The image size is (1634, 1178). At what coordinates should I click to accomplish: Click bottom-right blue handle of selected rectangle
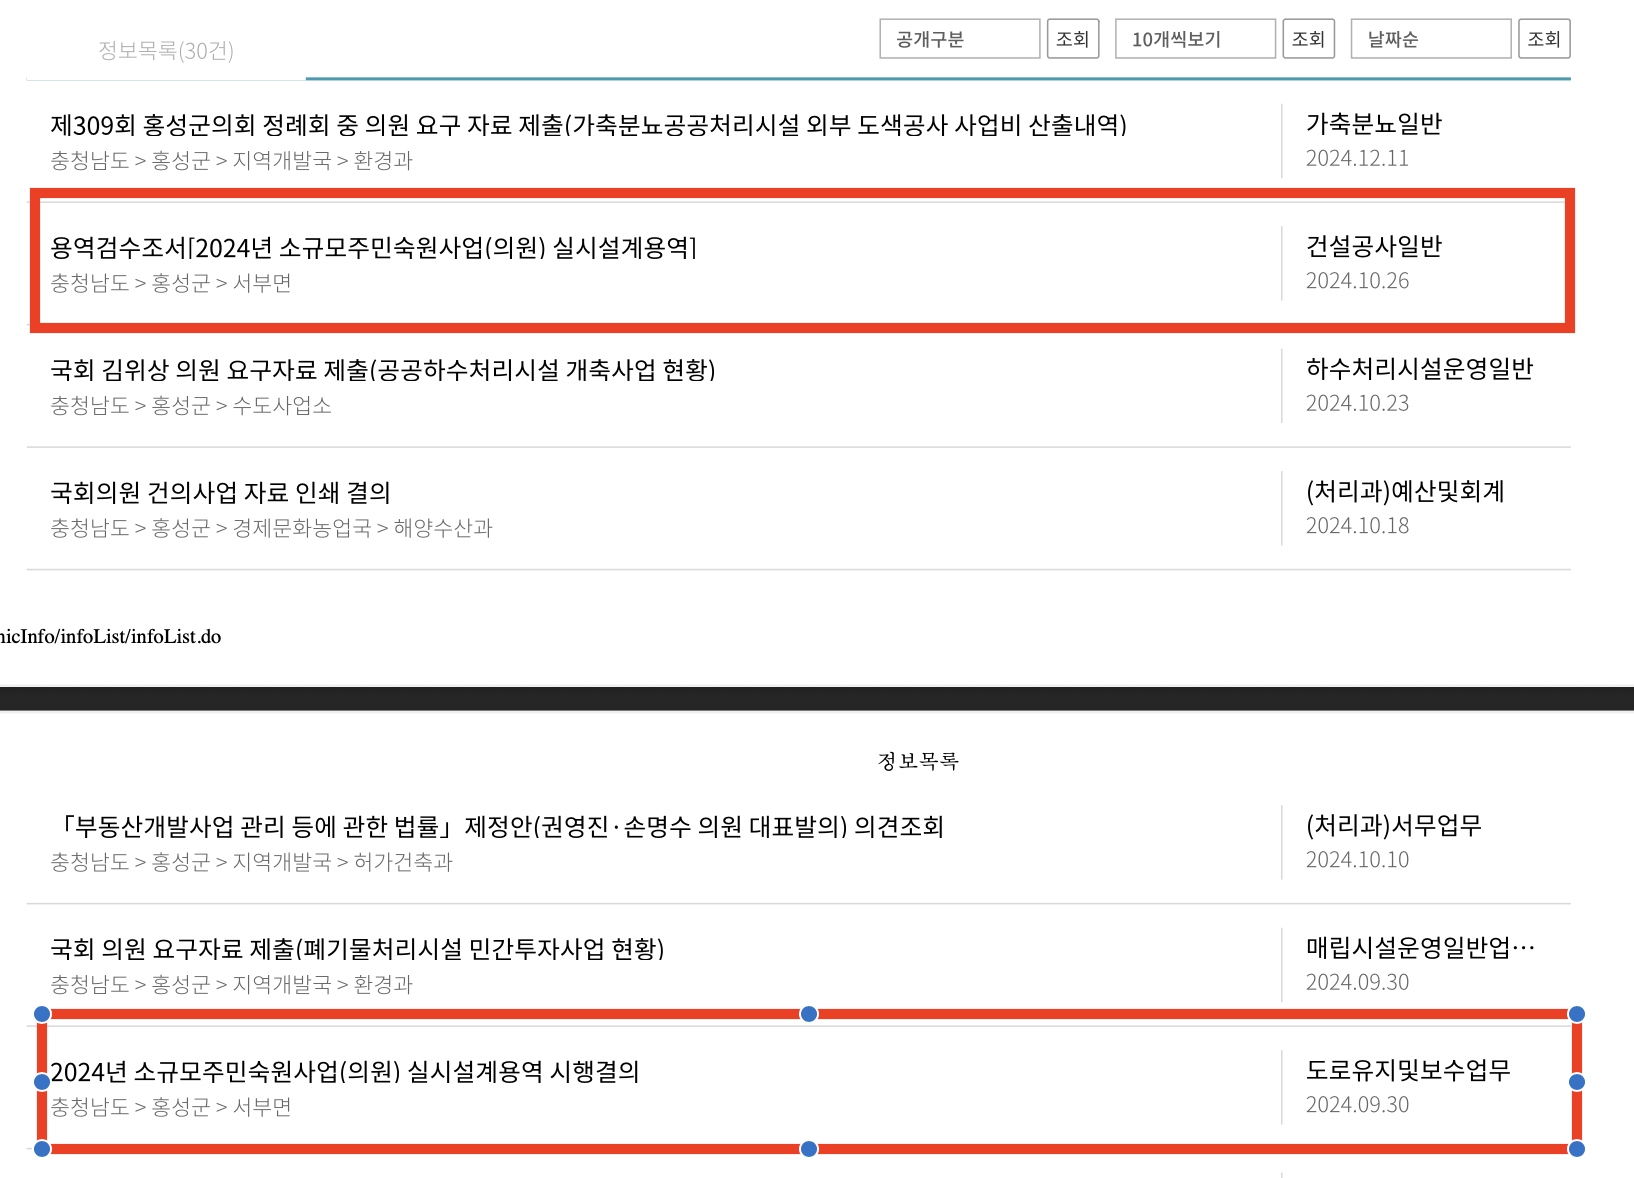(x=1576, y=1149)
